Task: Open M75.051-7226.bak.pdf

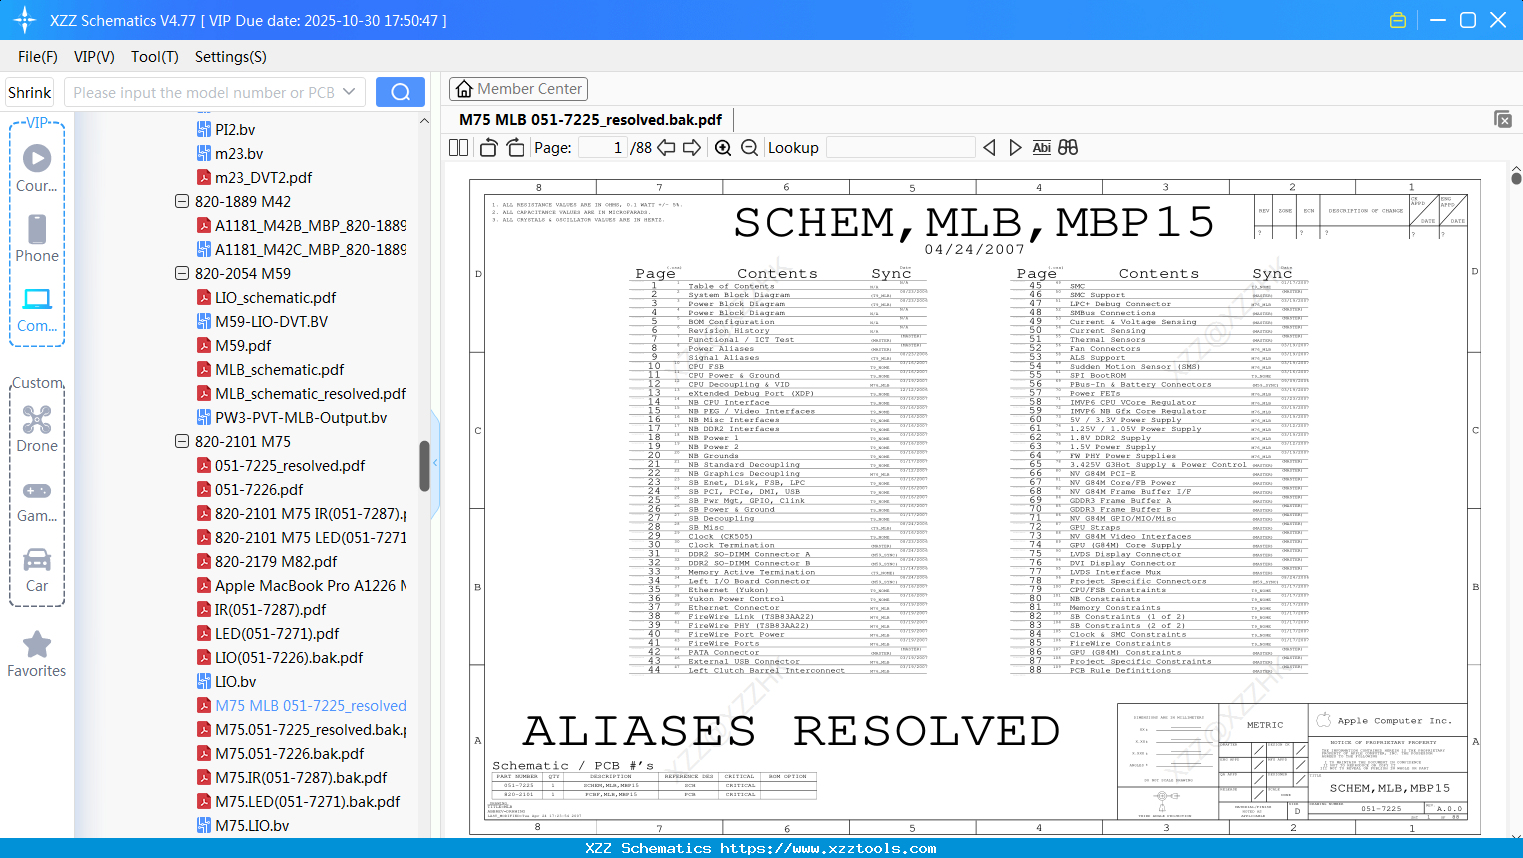Action: 290,753
